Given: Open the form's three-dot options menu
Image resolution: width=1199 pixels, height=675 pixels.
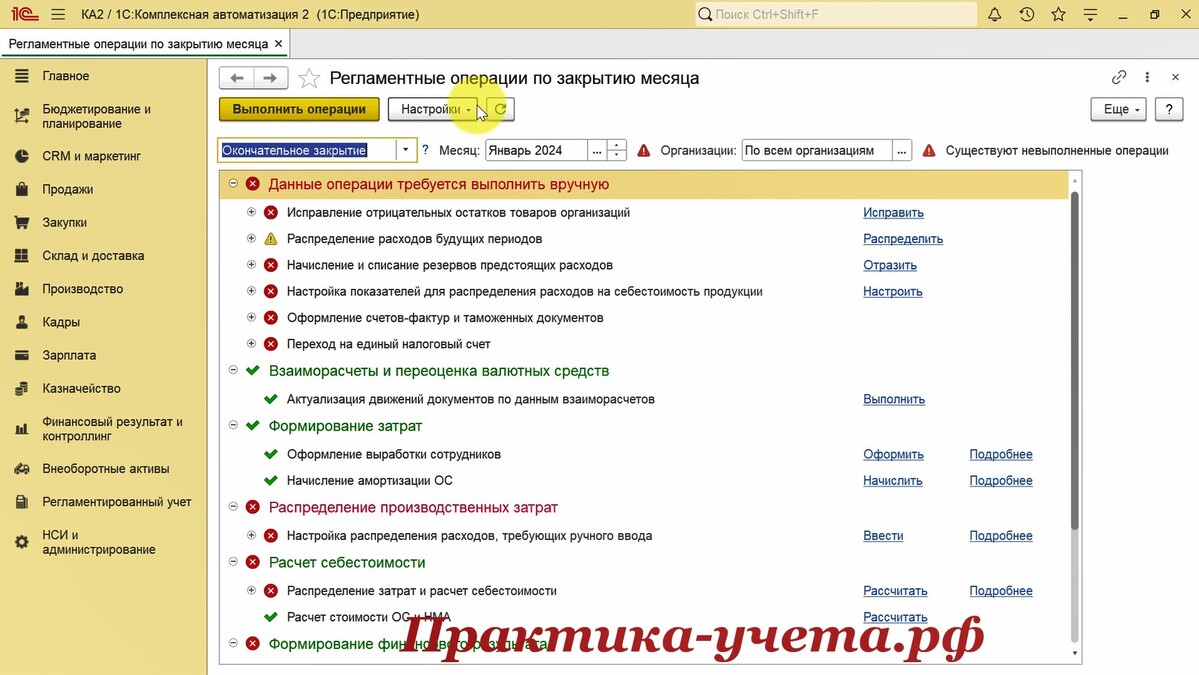Looking at the screenshot, I should 1147,77.
